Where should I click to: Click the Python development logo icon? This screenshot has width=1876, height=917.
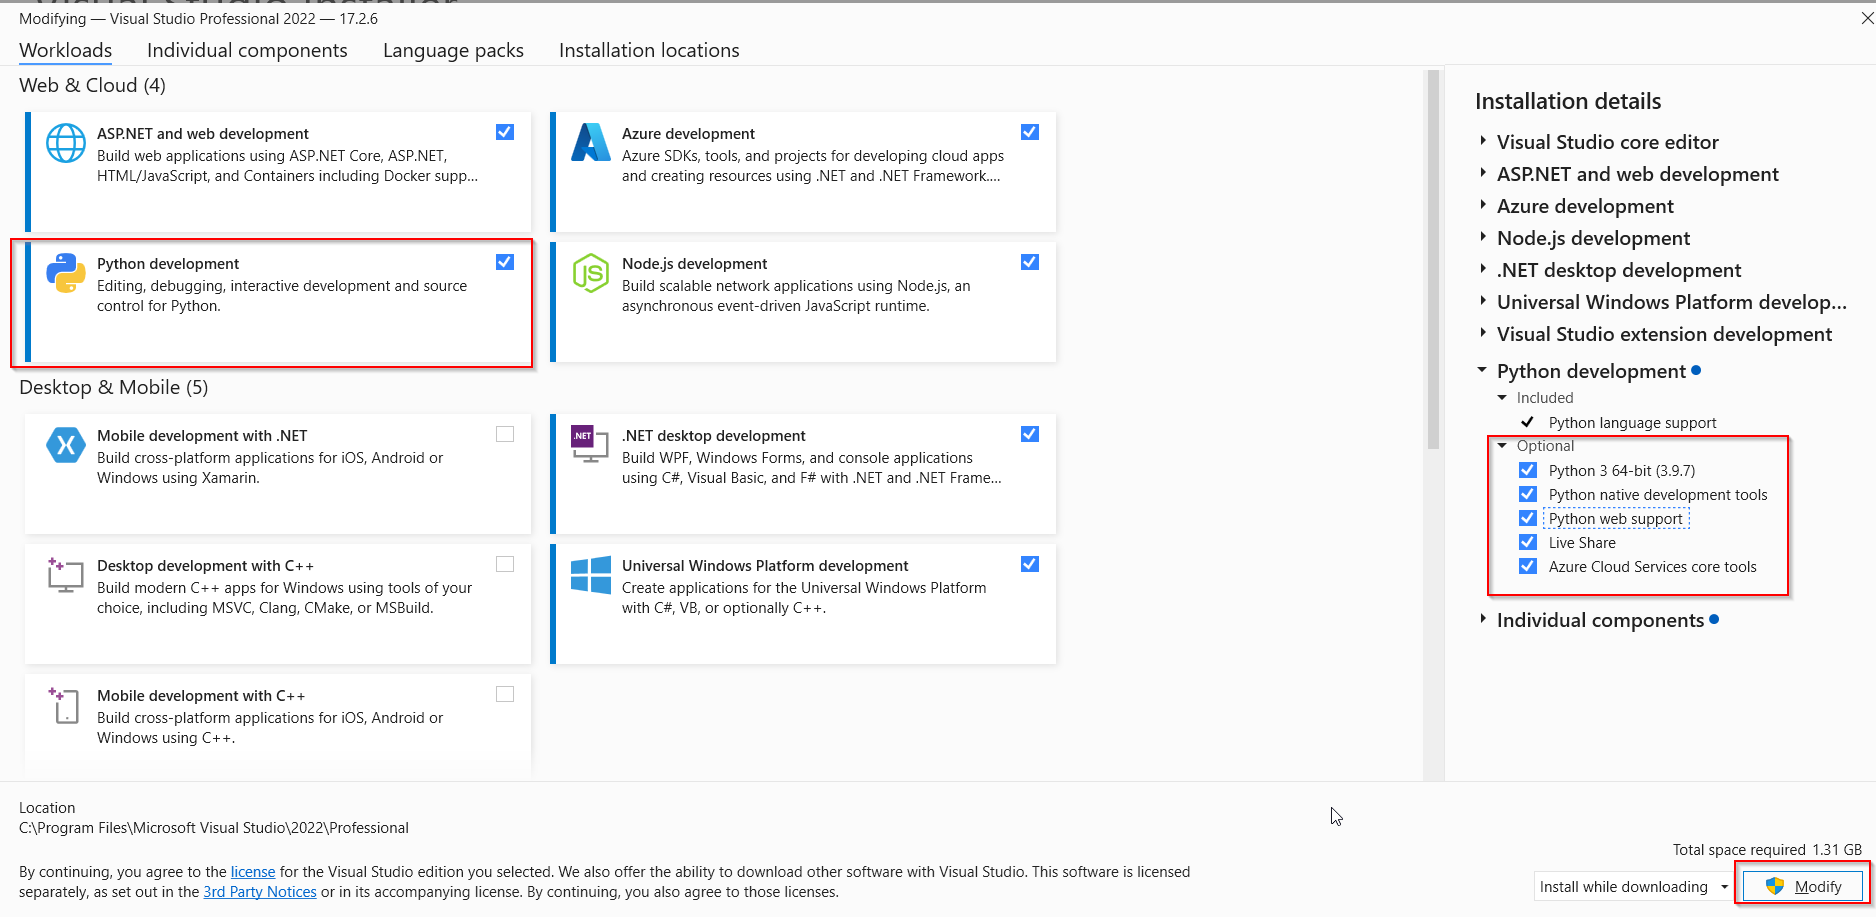(66, 273)
